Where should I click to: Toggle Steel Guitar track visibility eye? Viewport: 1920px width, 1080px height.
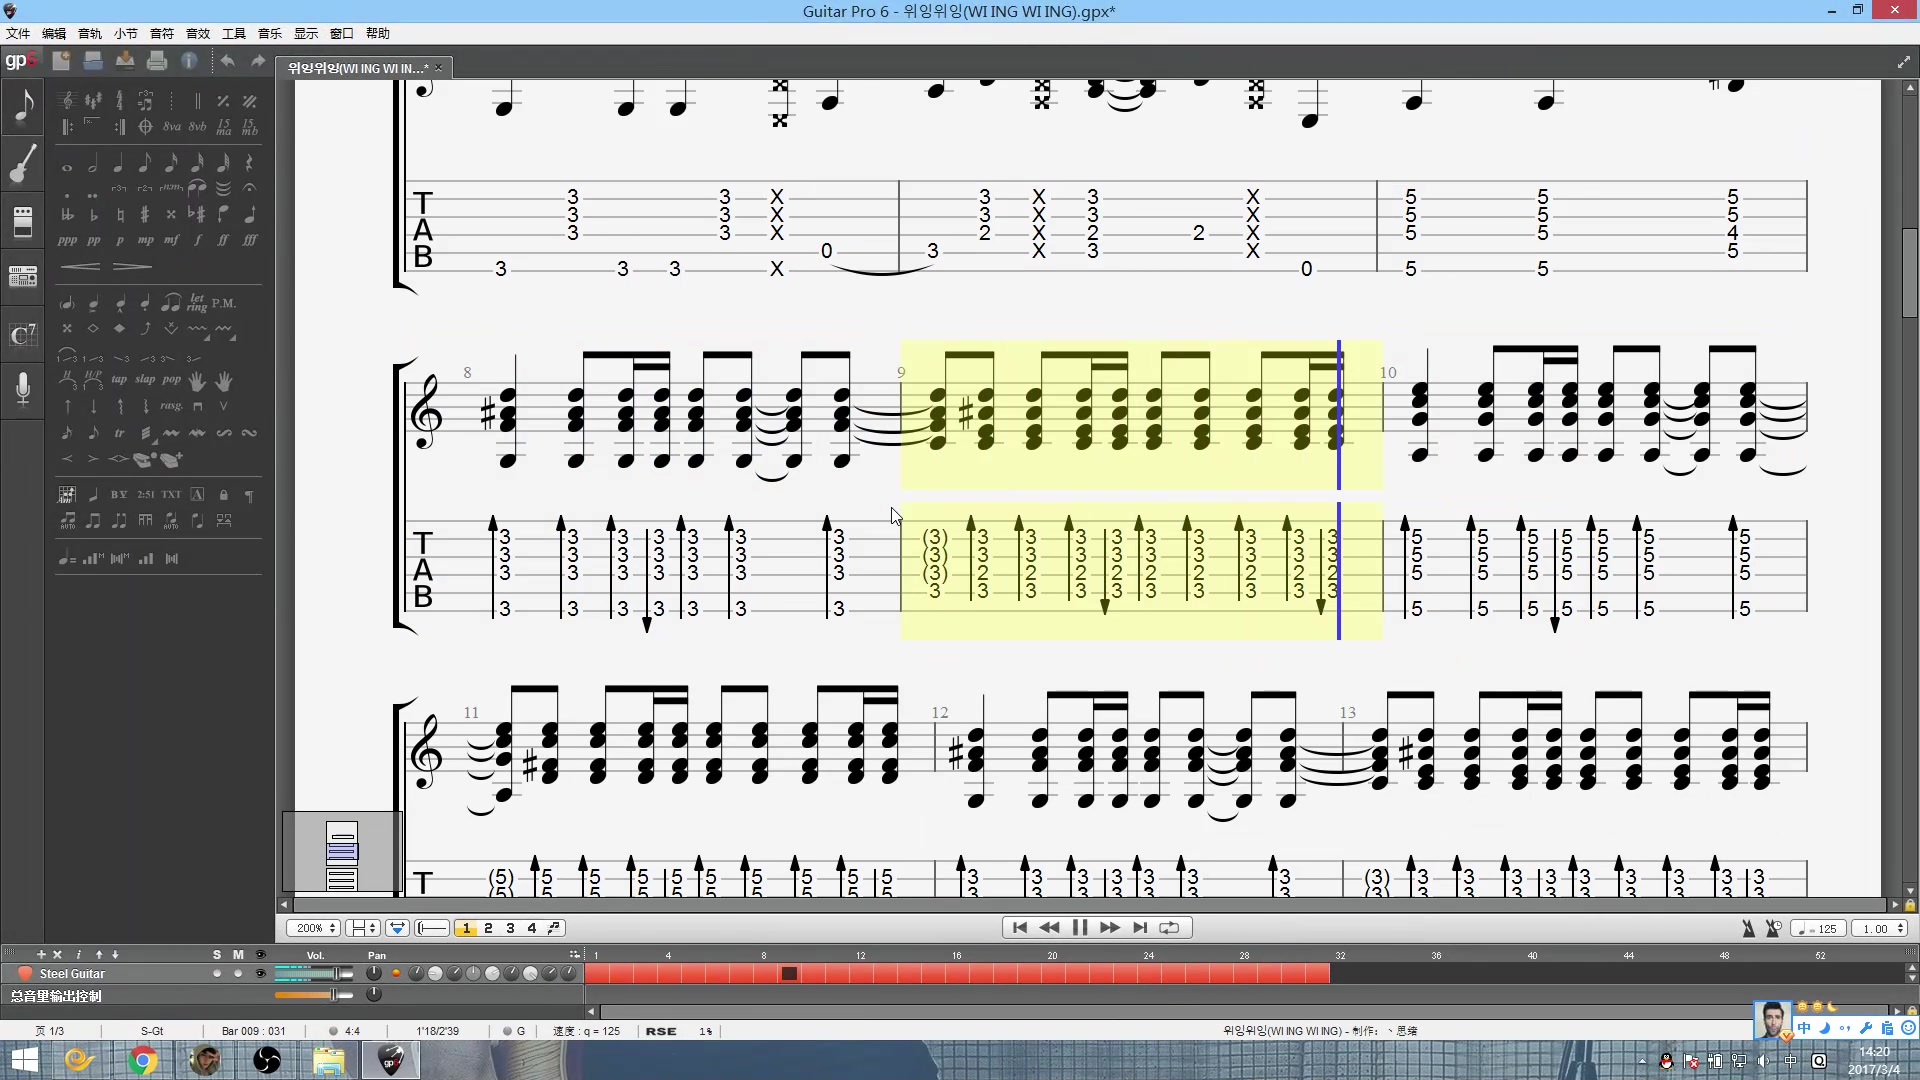[x=261, y=973]
